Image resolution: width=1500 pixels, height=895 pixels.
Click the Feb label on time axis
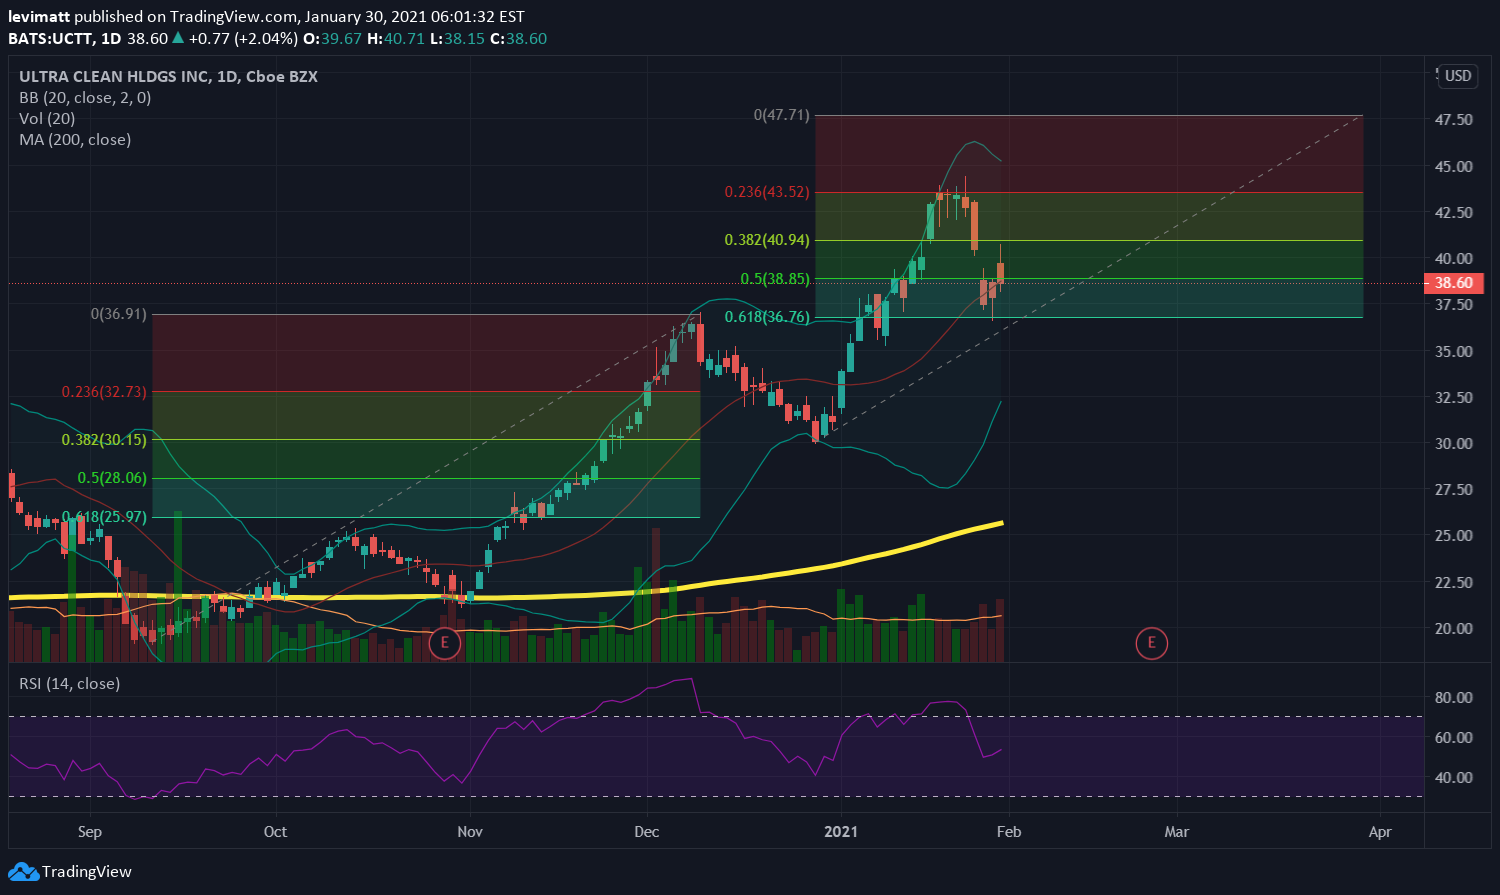[x=1008, y=832]
